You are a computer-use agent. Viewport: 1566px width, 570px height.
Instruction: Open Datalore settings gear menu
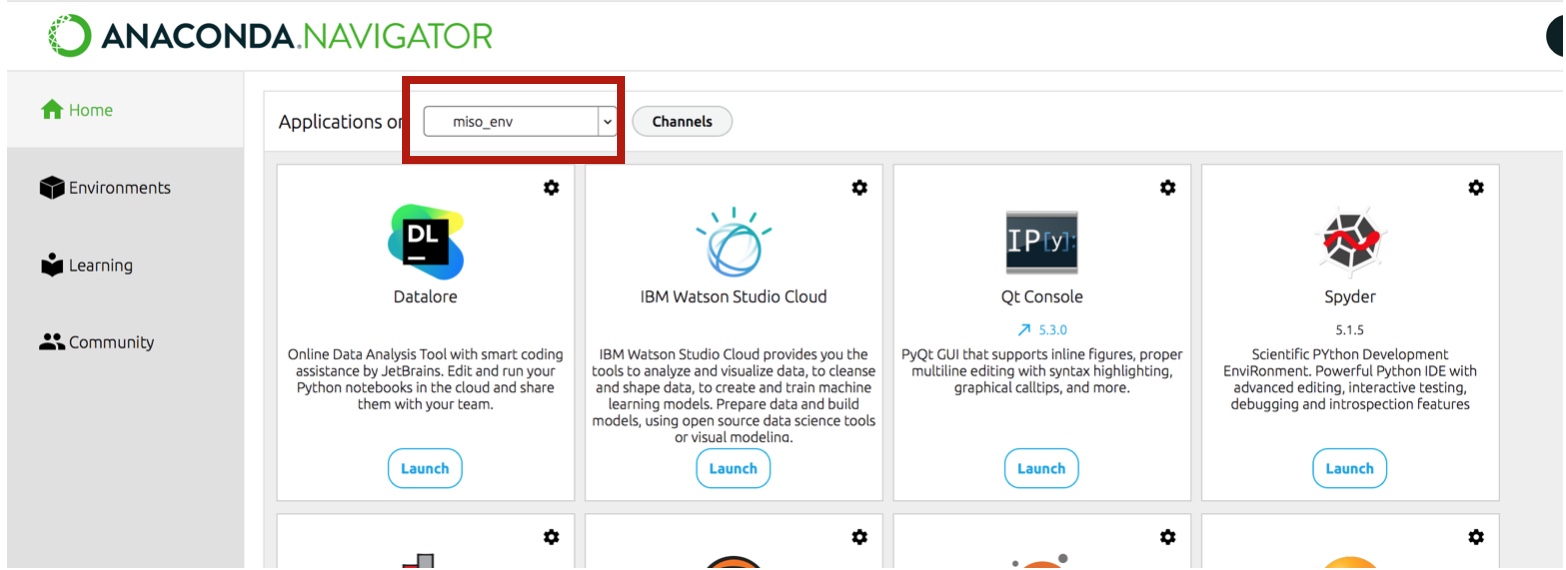pyautogui.click(x=551, y=187)
